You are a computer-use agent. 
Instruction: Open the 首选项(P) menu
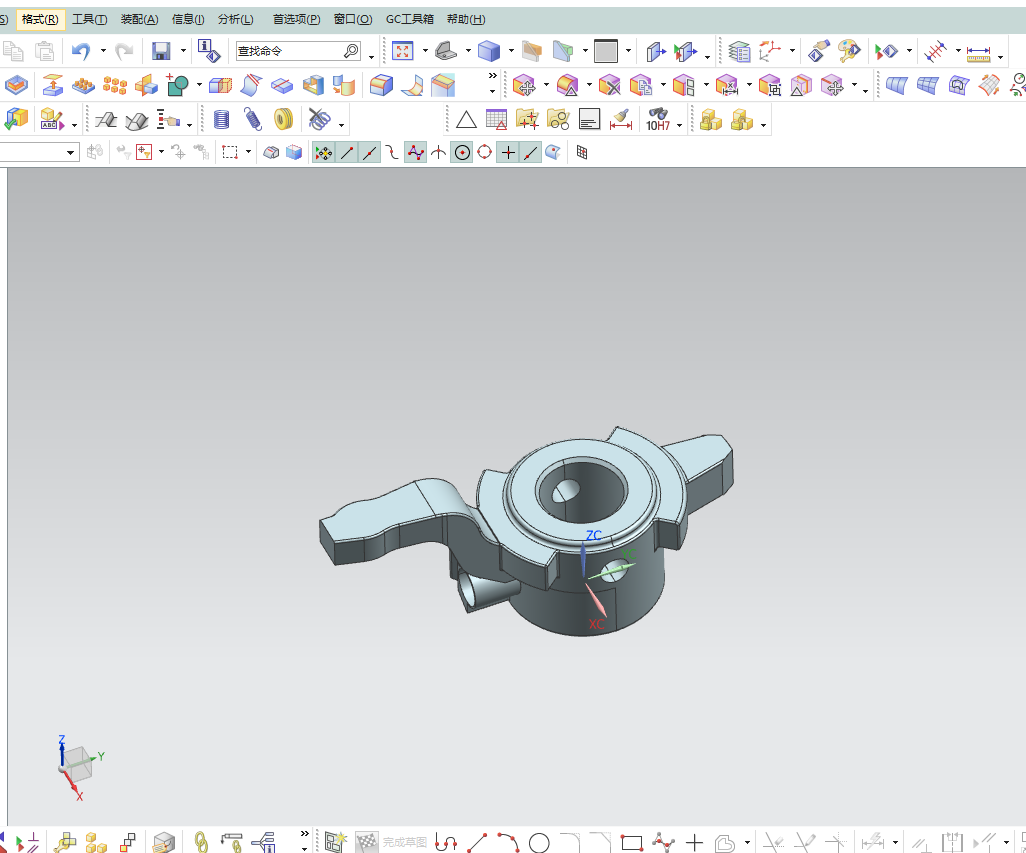coord(296,19)
